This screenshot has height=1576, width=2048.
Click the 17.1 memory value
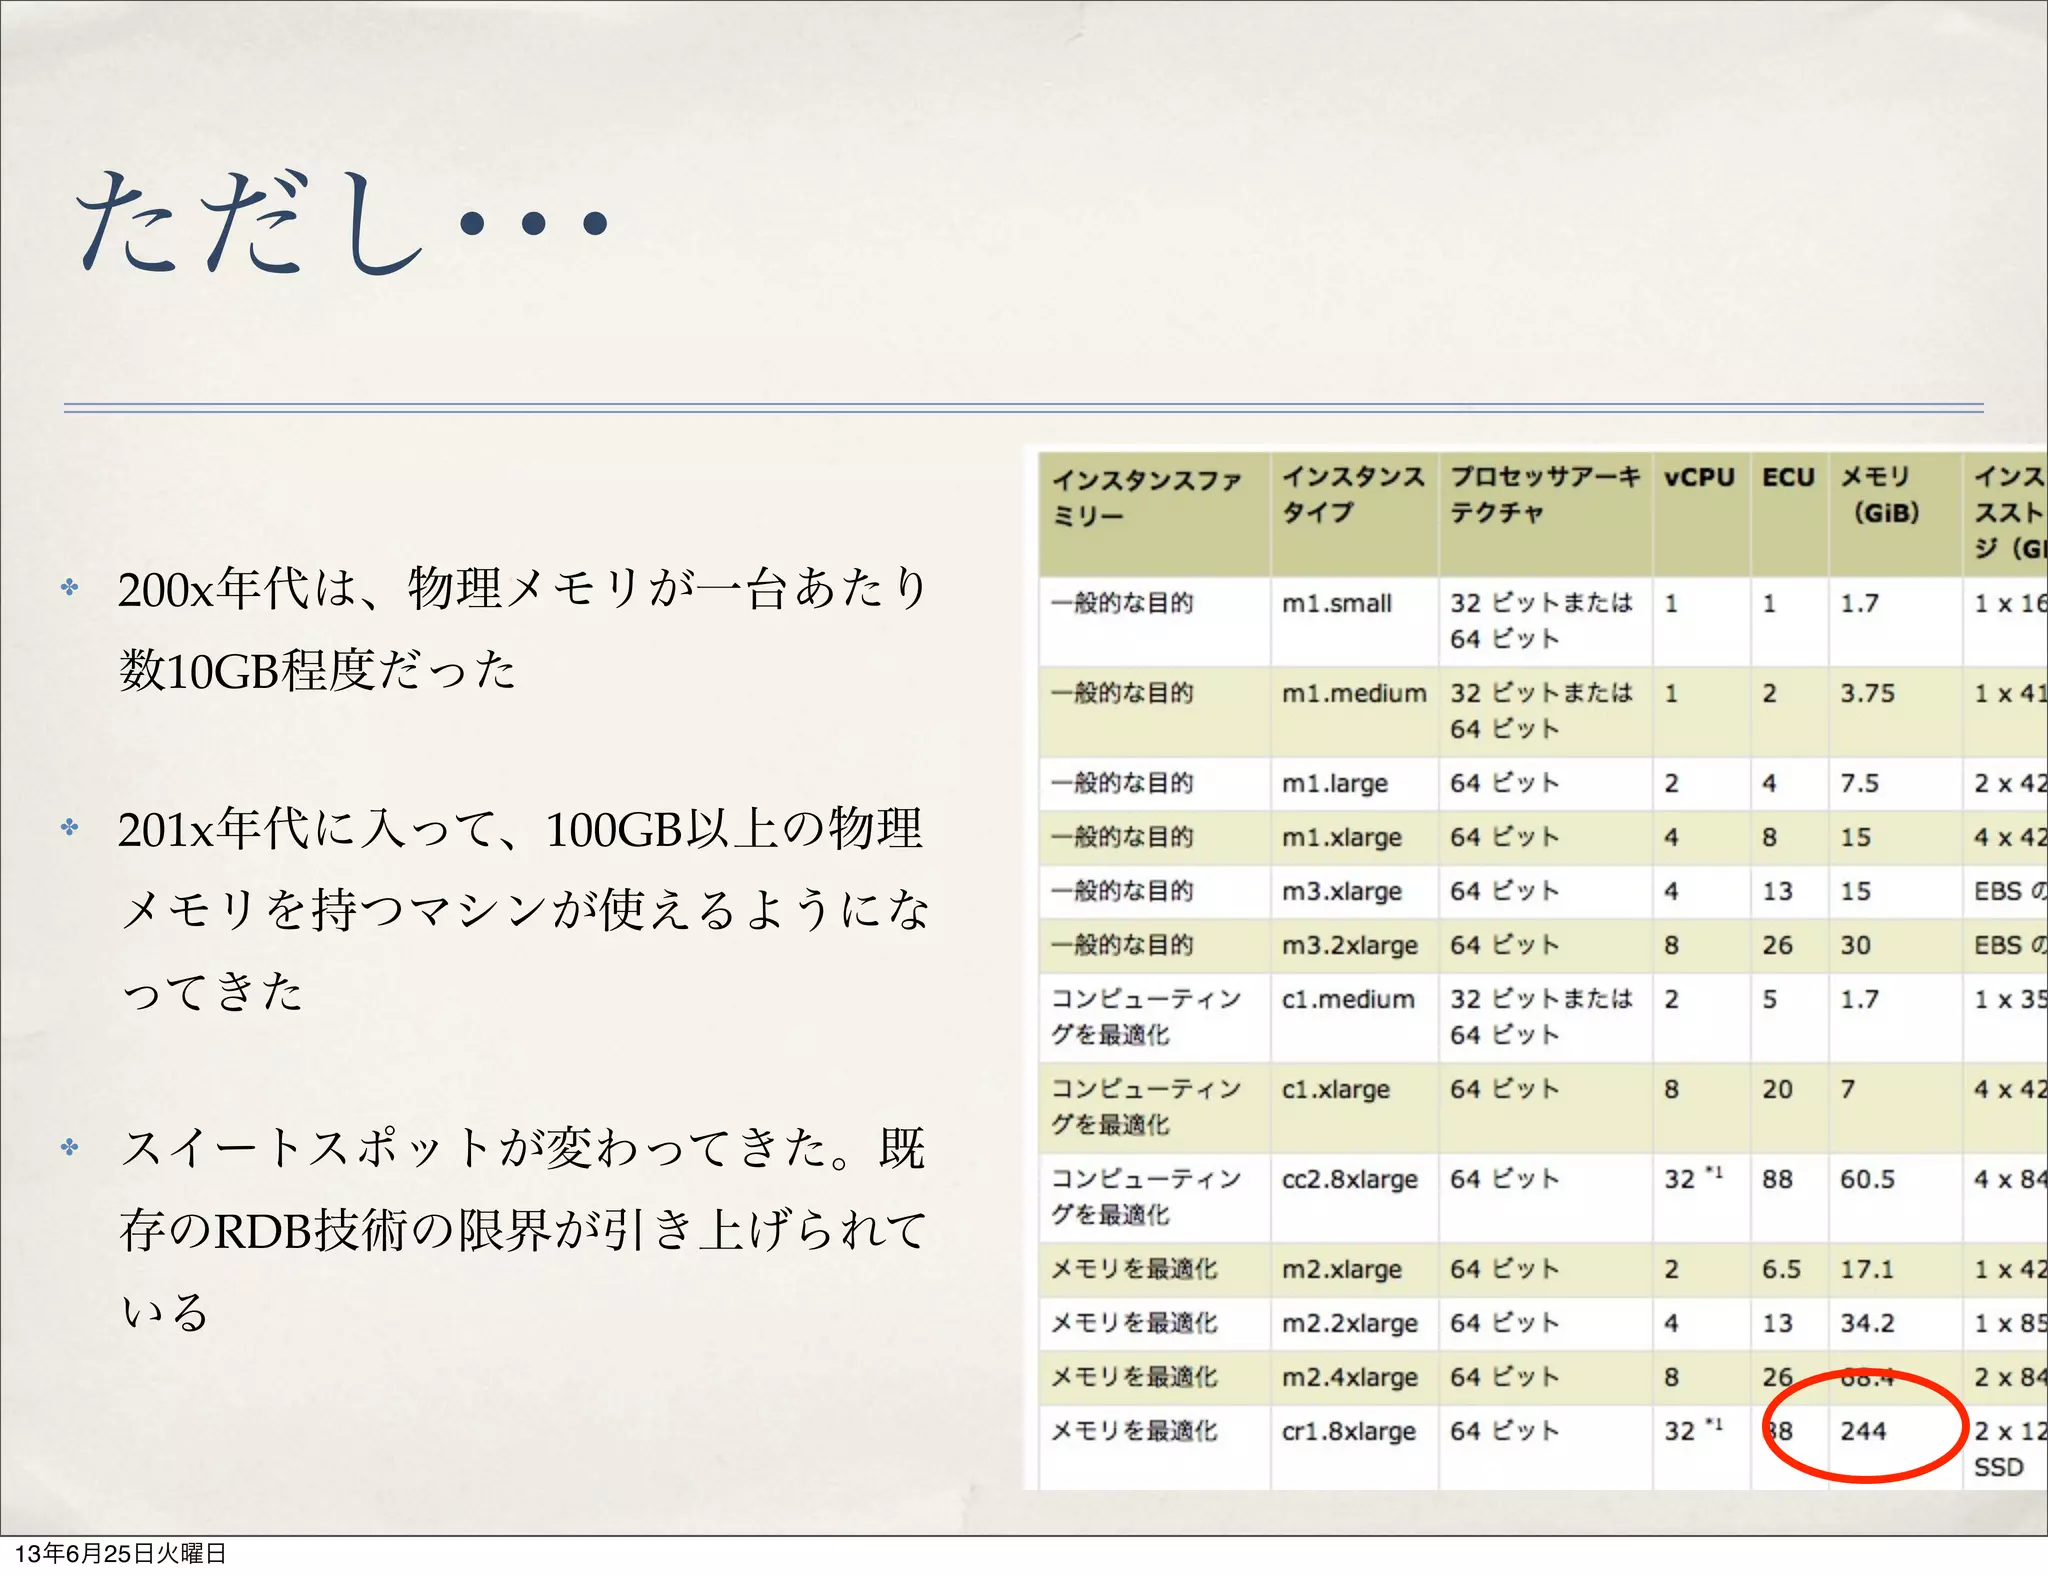1867,1269
